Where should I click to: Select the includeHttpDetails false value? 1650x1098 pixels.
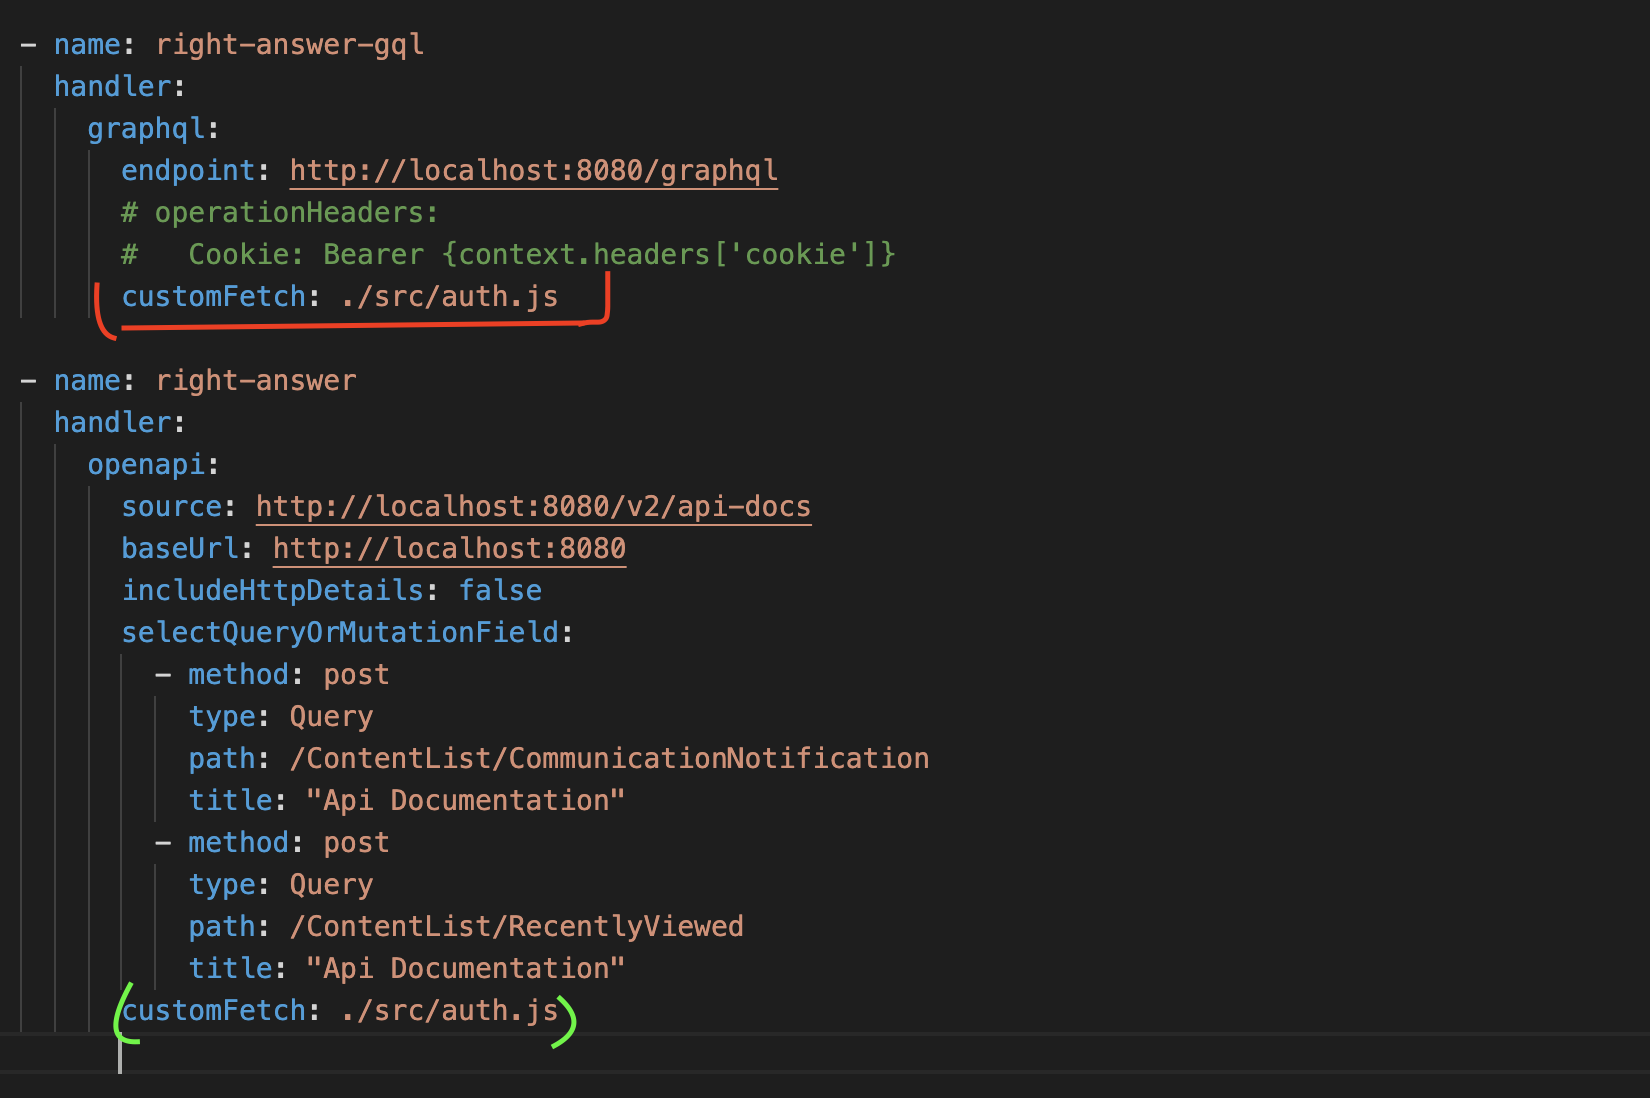500,590
